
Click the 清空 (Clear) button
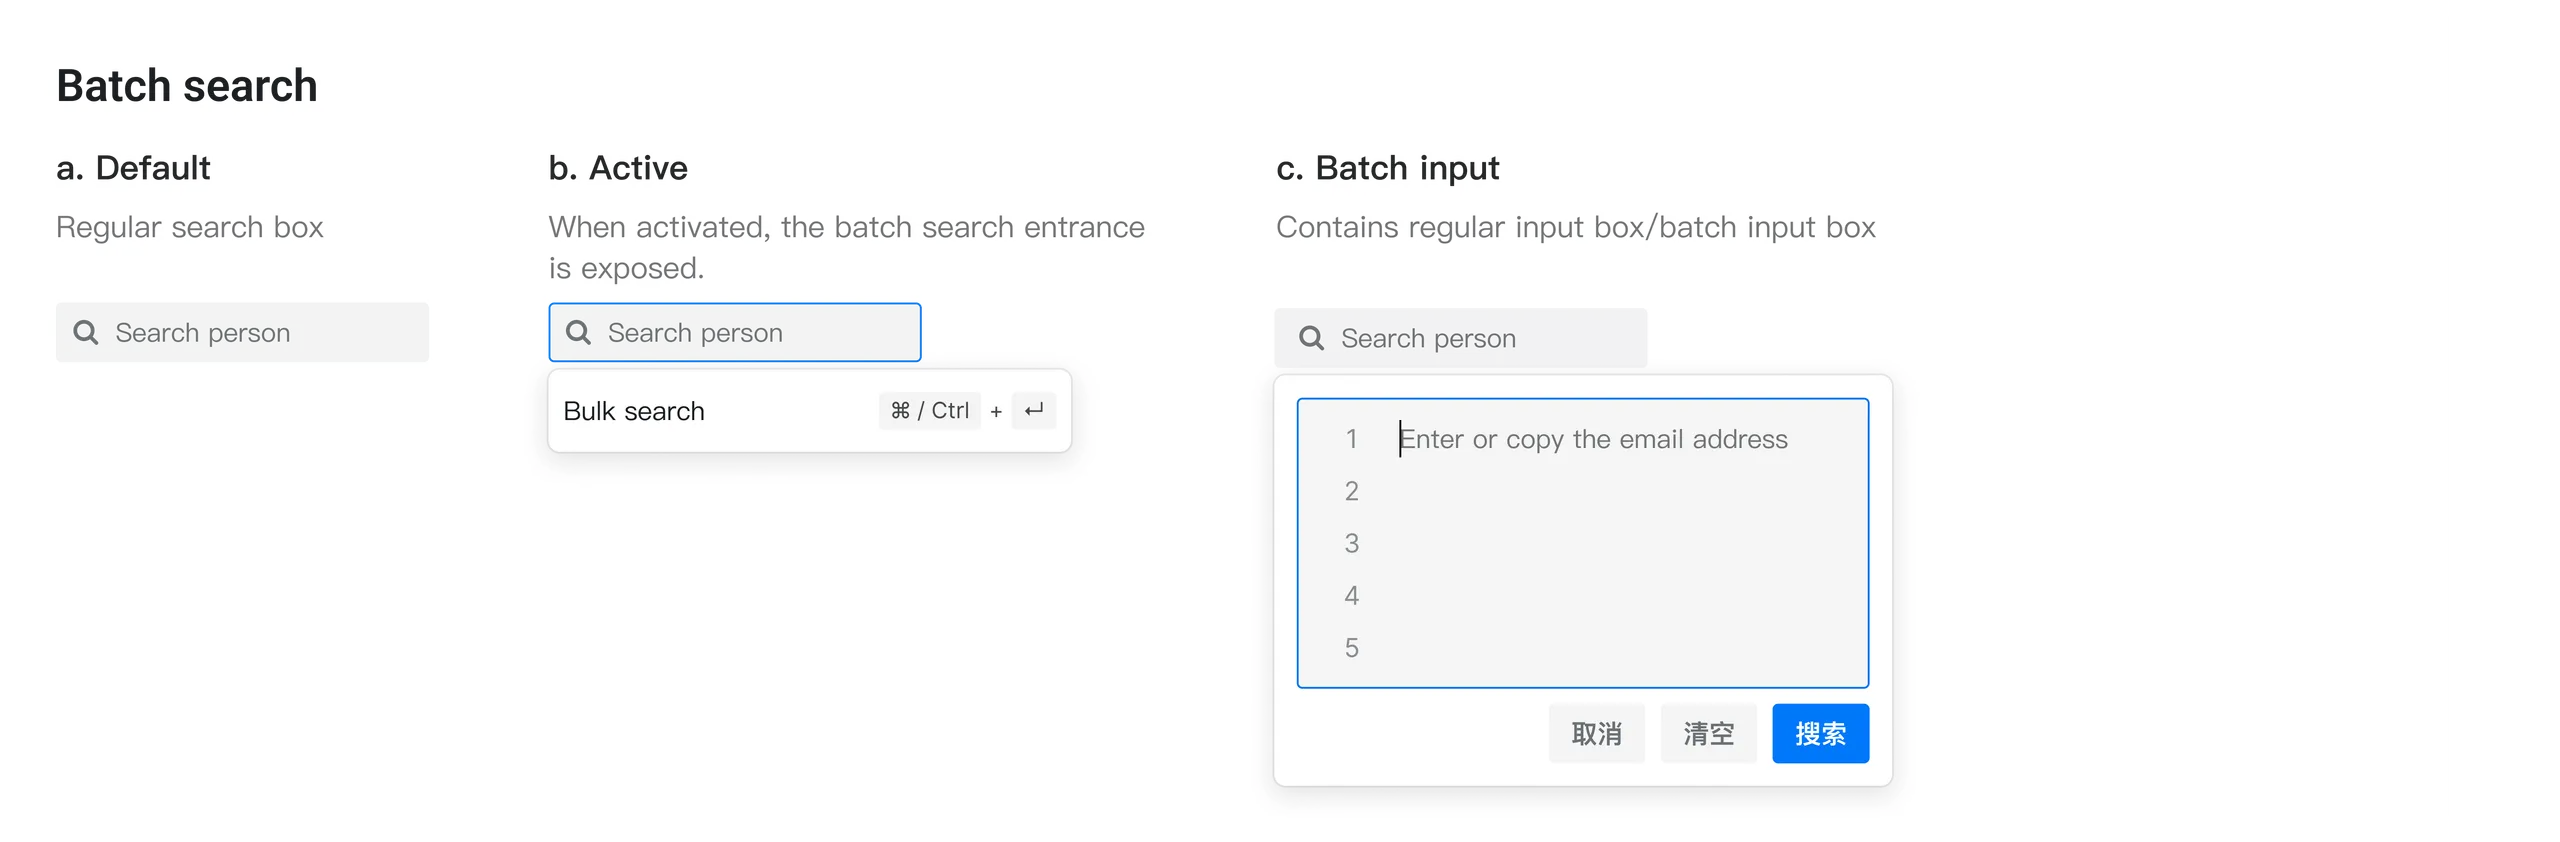click(x=1709, y=734)
